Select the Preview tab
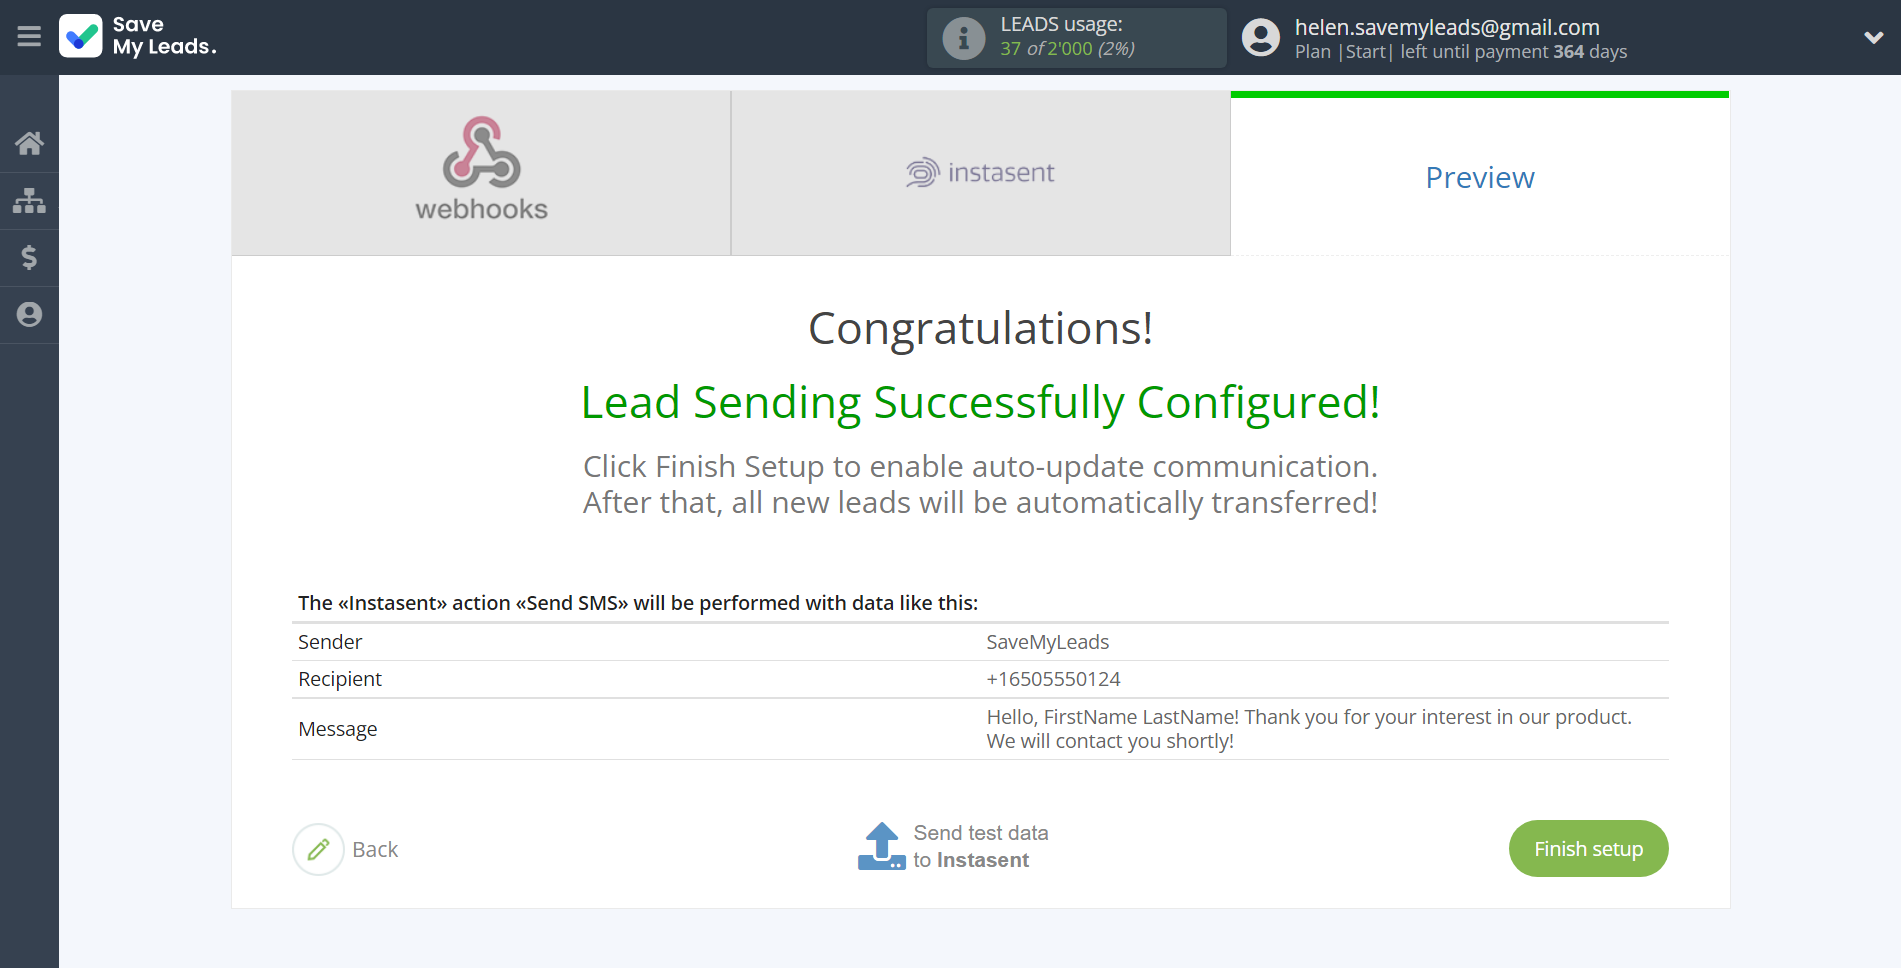Viewport: 1901px width, 968px height. pyautogui.click(x=1480, y=177)
